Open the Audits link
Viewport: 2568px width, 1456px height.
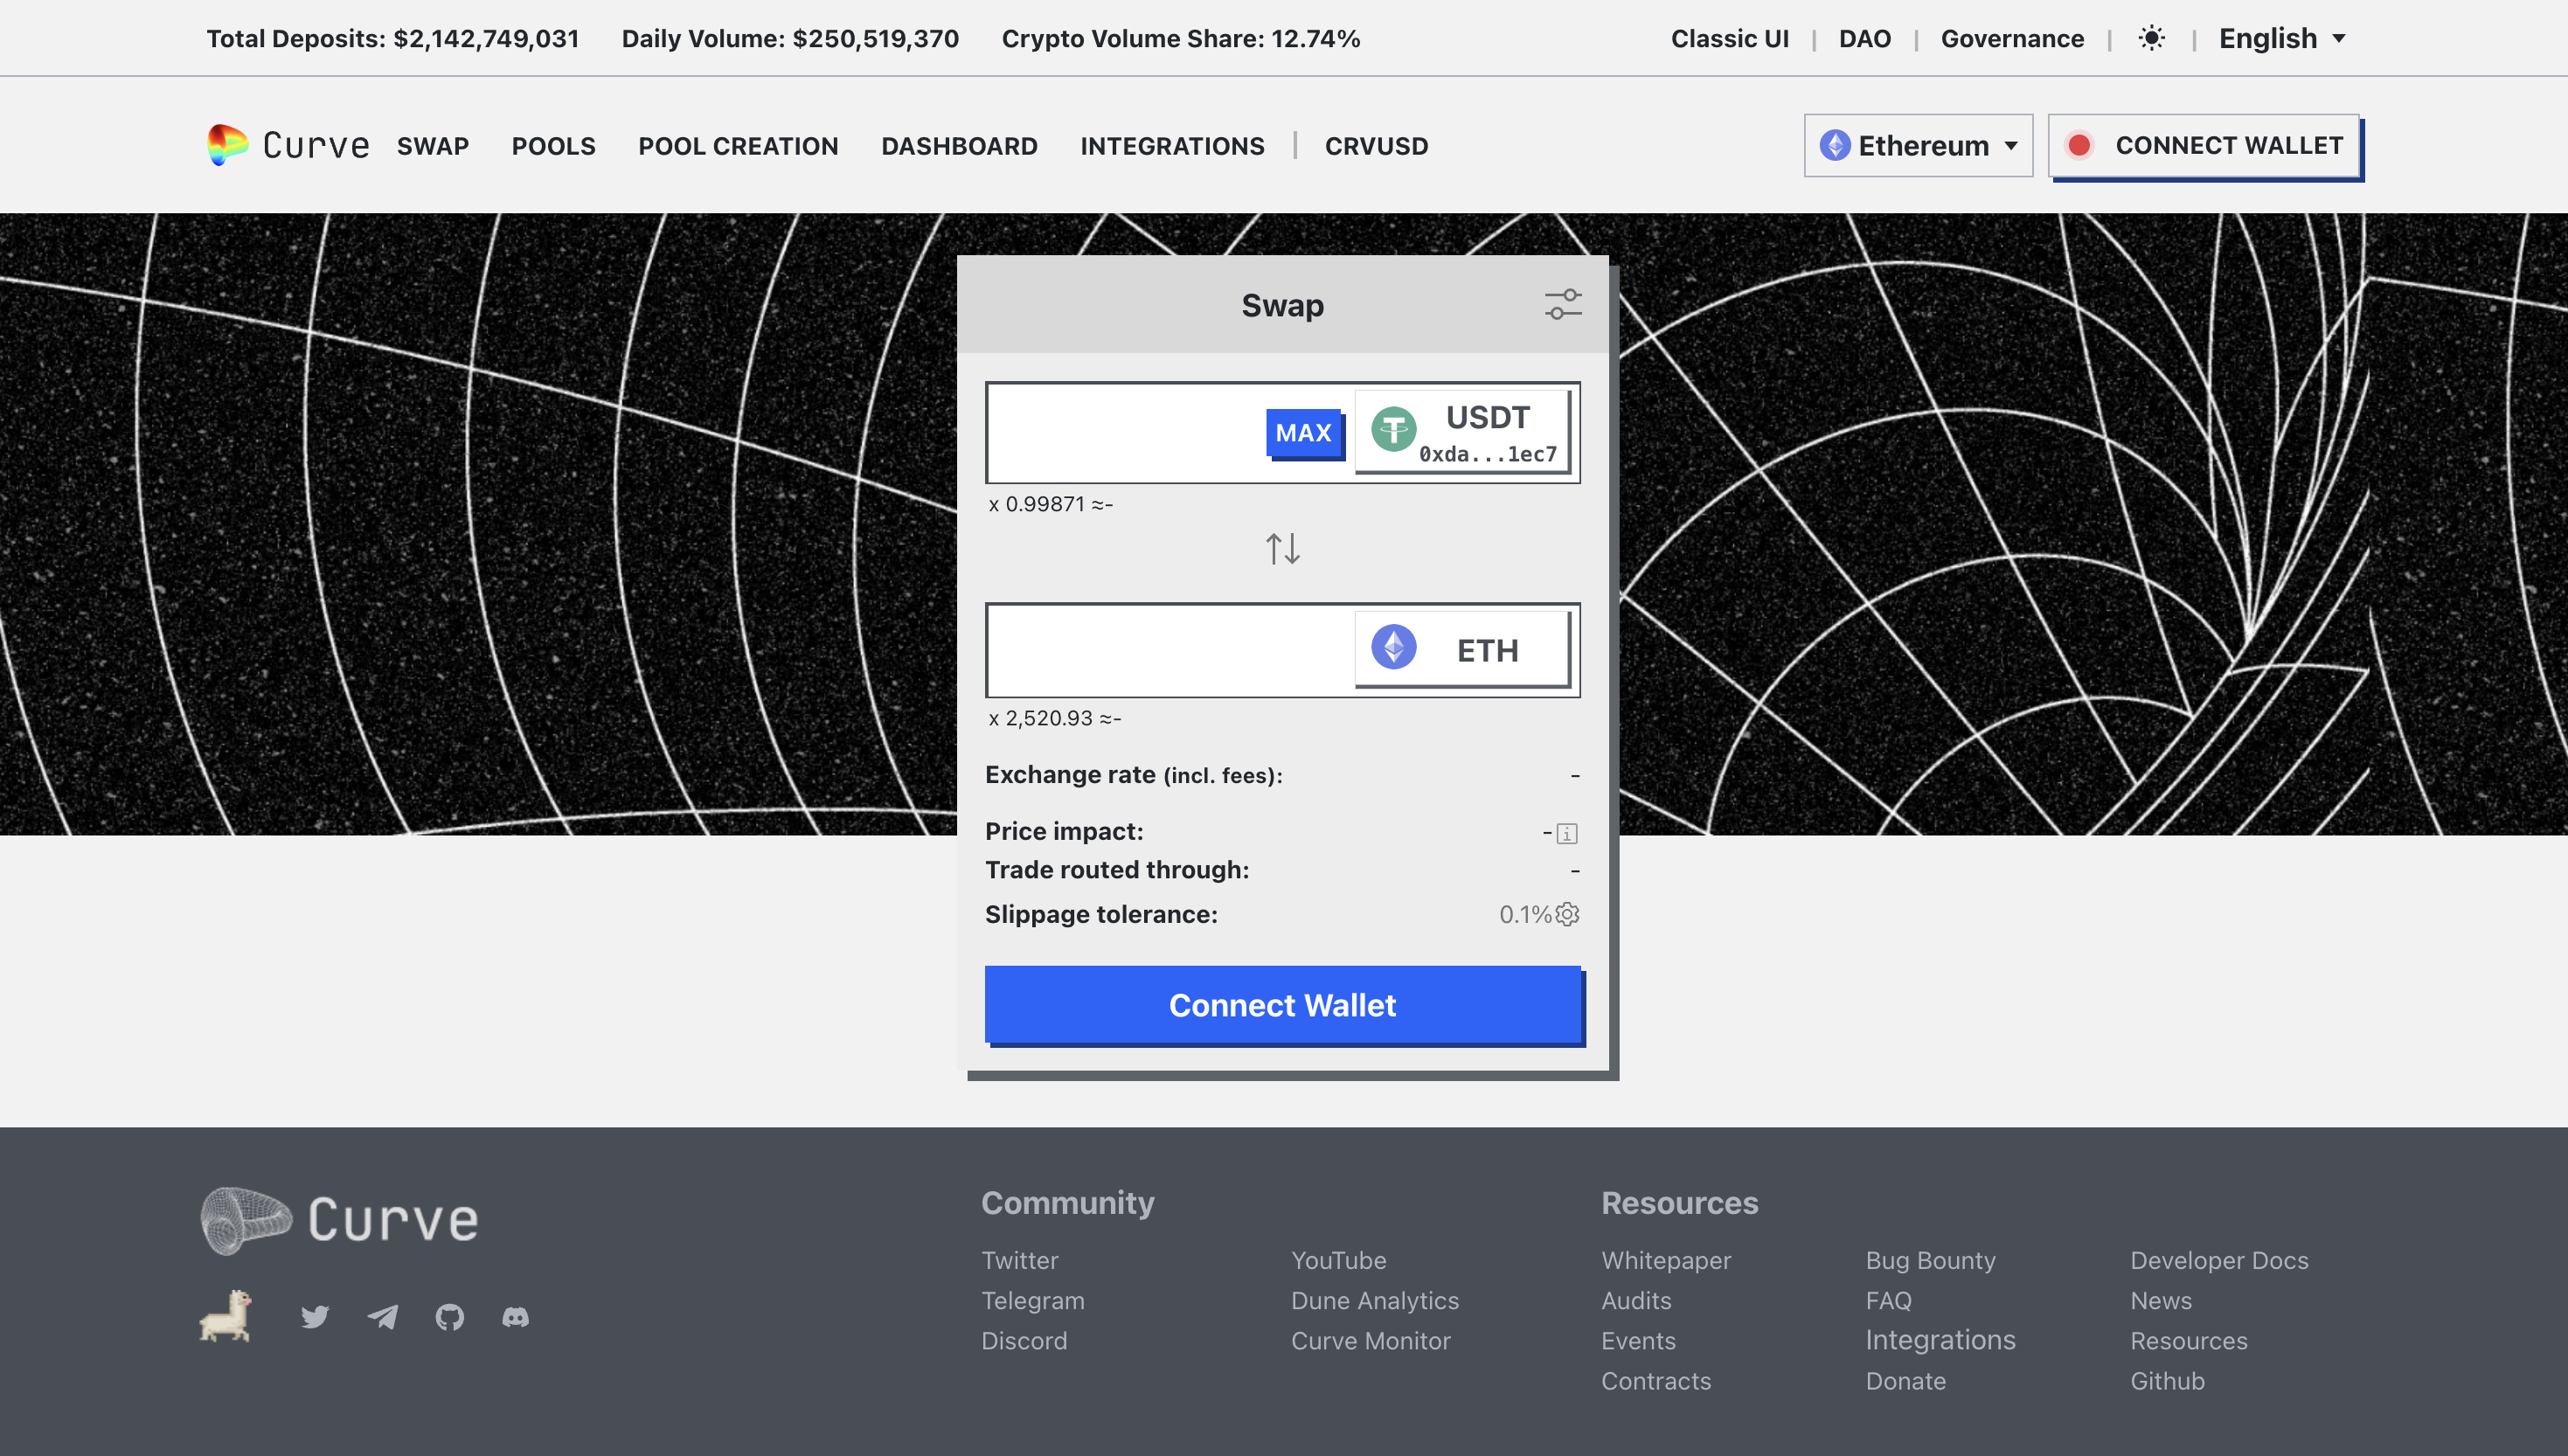click(1636, 1300)
